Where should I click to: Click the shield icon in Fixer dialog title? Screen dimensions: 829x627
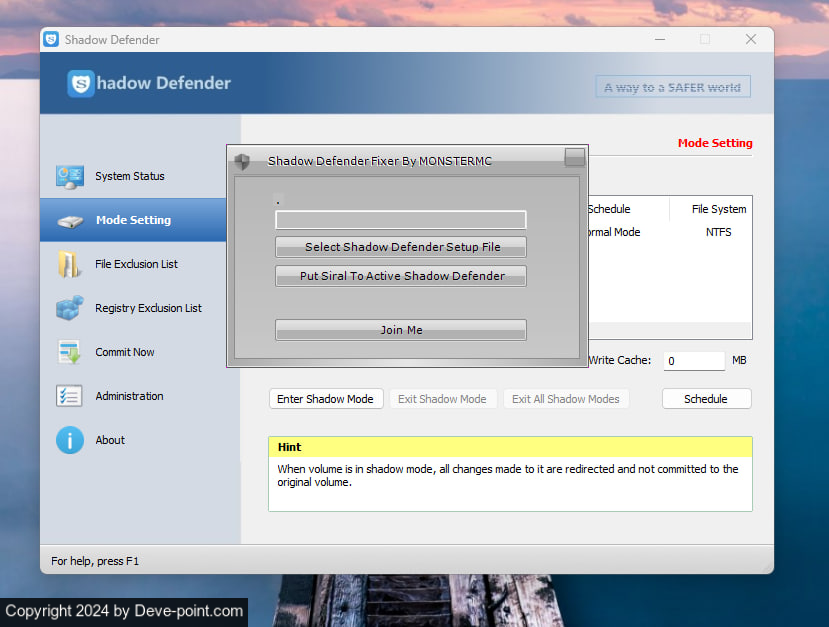(x=243, y=161)
